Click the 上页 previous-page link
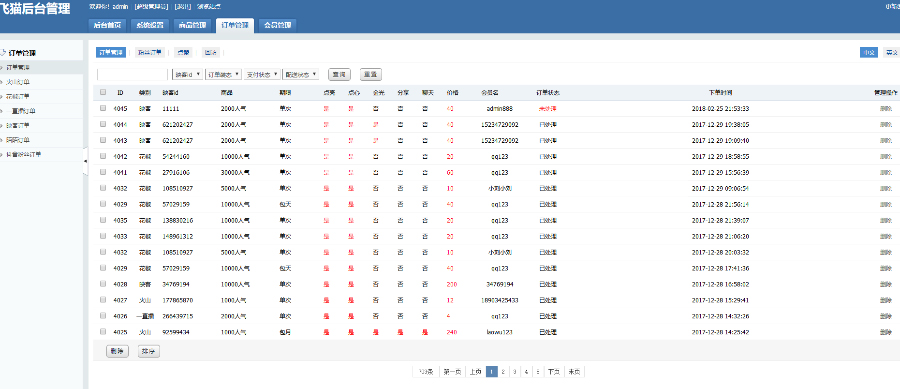 pyautogui.click(x=475, y=372)
